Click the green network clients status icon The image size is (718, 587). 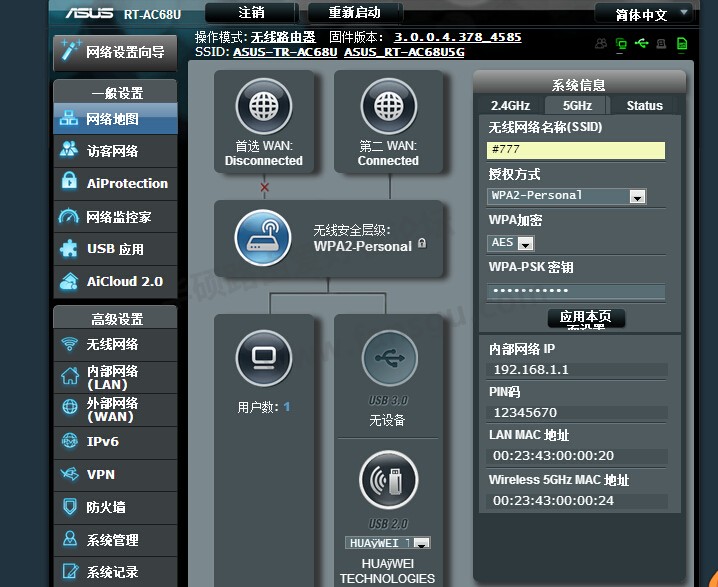(621, 43)
